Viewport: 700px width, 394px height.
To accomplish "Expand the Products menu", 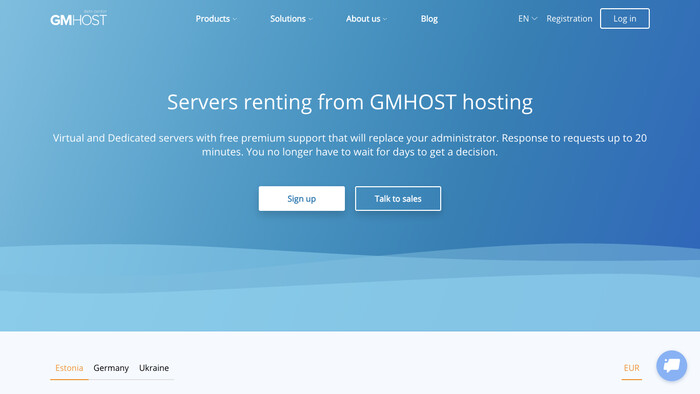I will point(216,19).
